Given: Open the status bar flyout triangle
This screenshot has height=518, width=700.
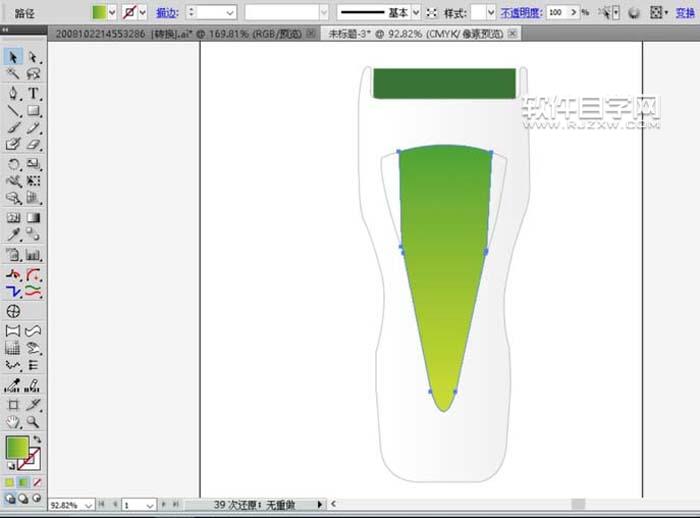Looking at the screenshot, I should point(320,505).
